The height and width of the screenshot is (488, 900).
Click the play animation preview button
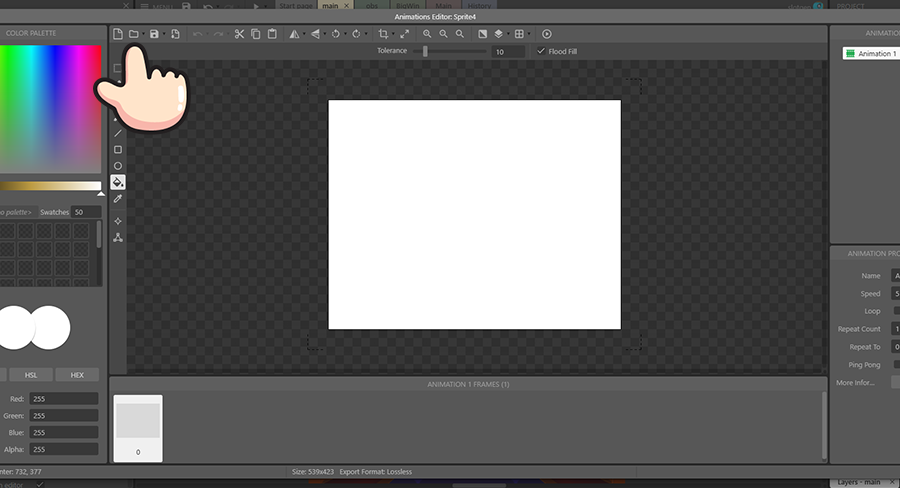(546, 34)
